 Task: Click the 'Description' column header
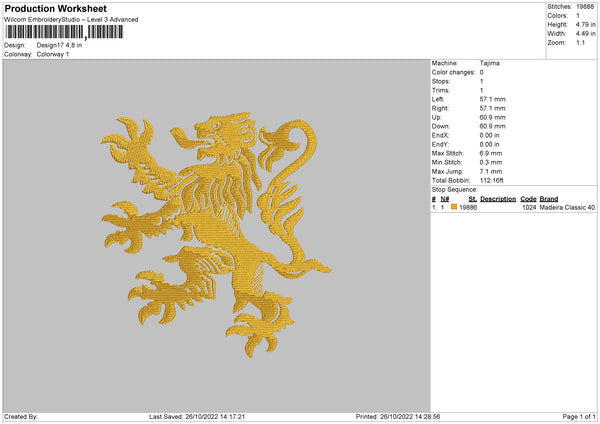[498, 199]
